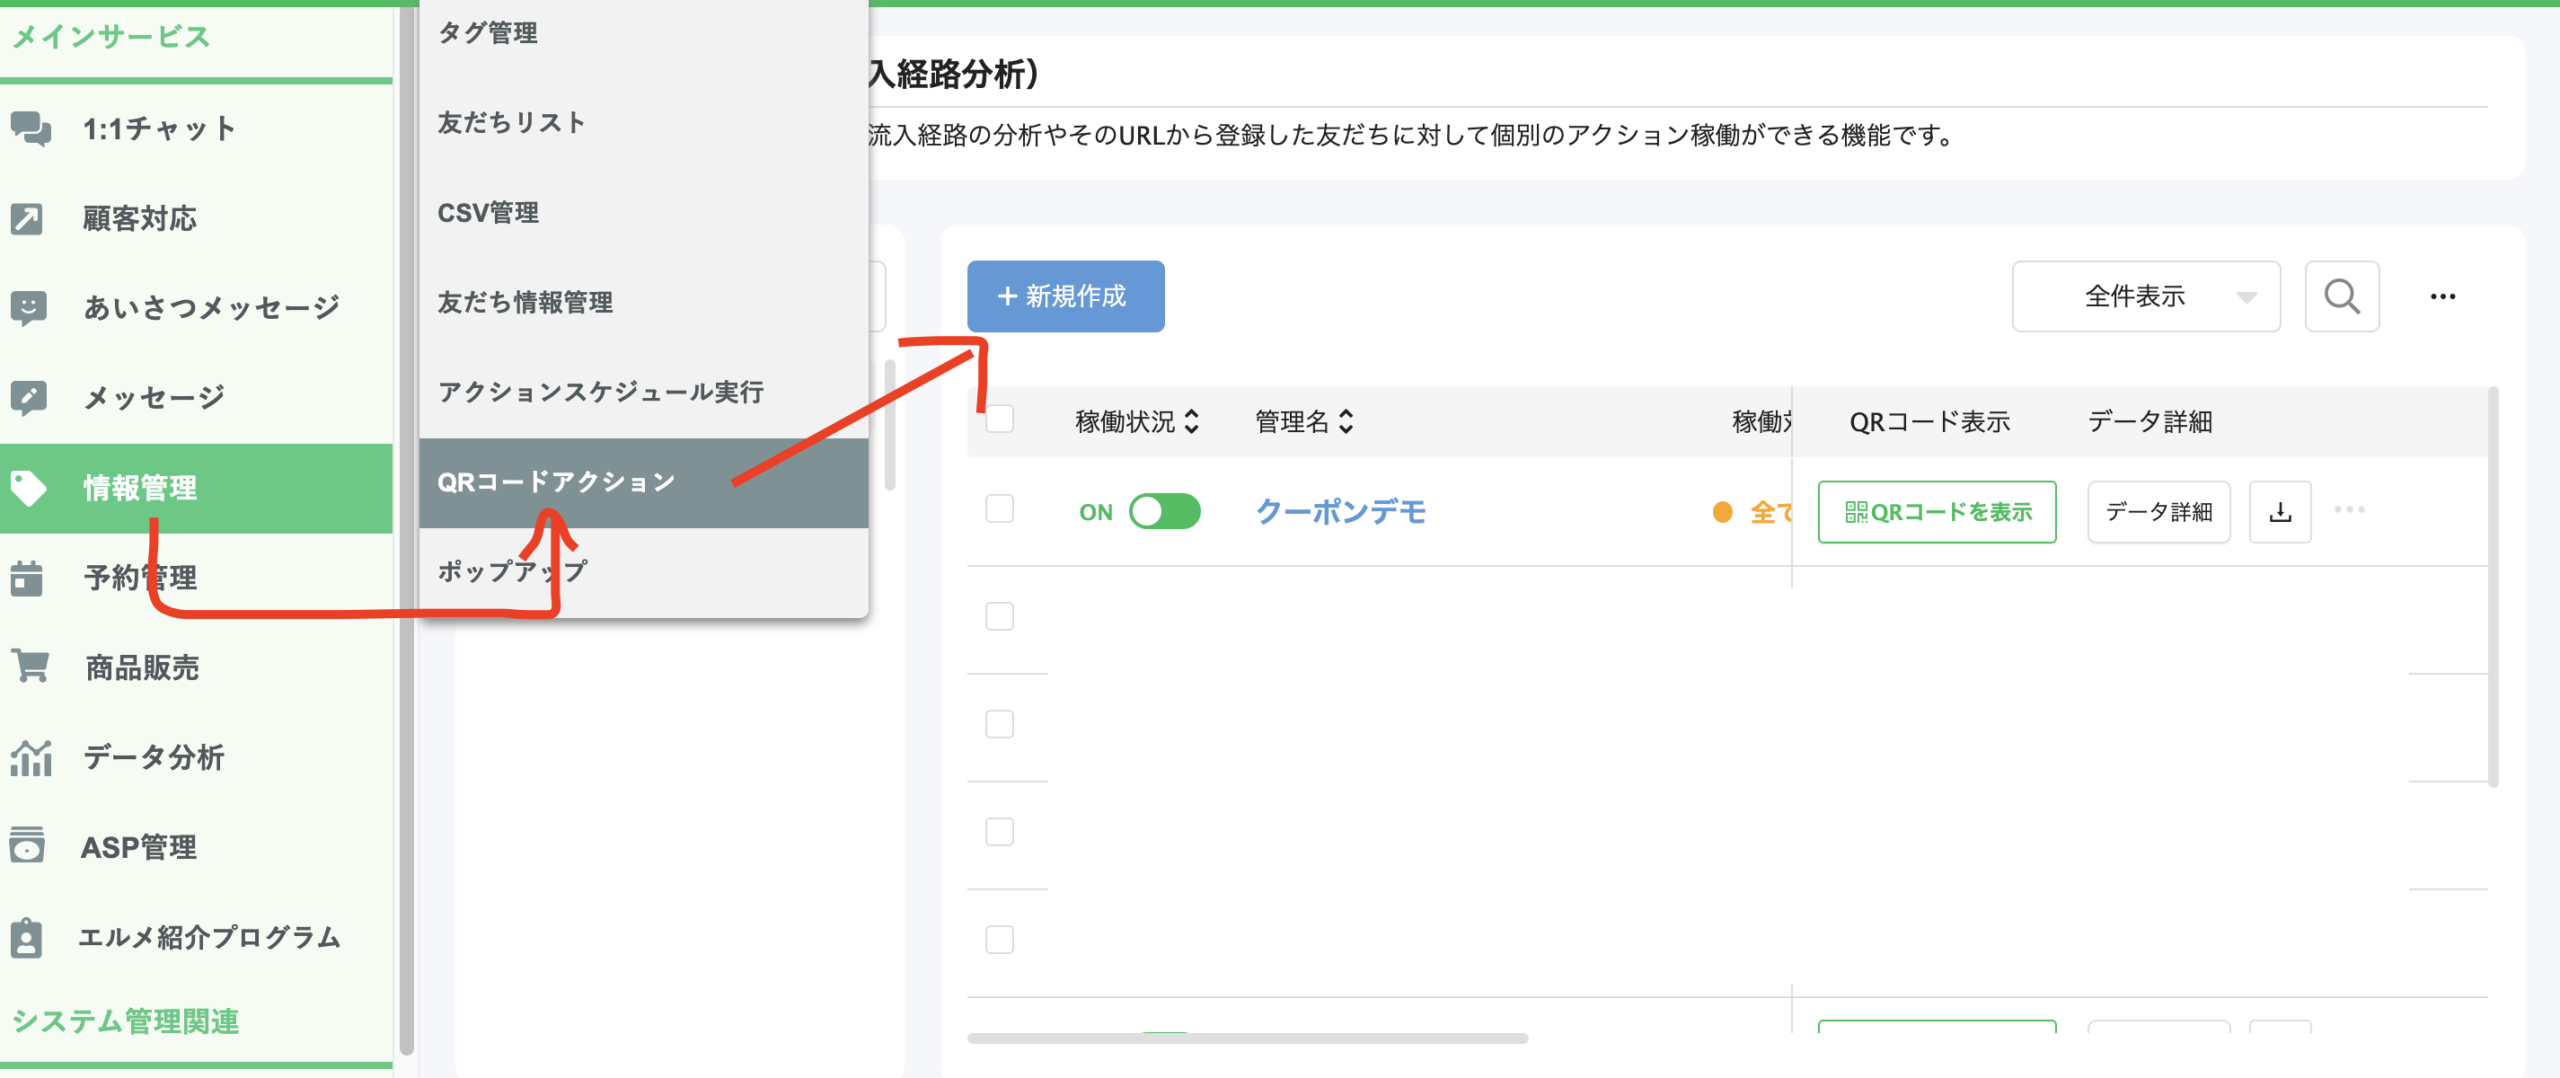Screen dimensions: 2560x1078
Task: Click the 顧客対応 arrow icon in sidebar
Action: [27, 218]
